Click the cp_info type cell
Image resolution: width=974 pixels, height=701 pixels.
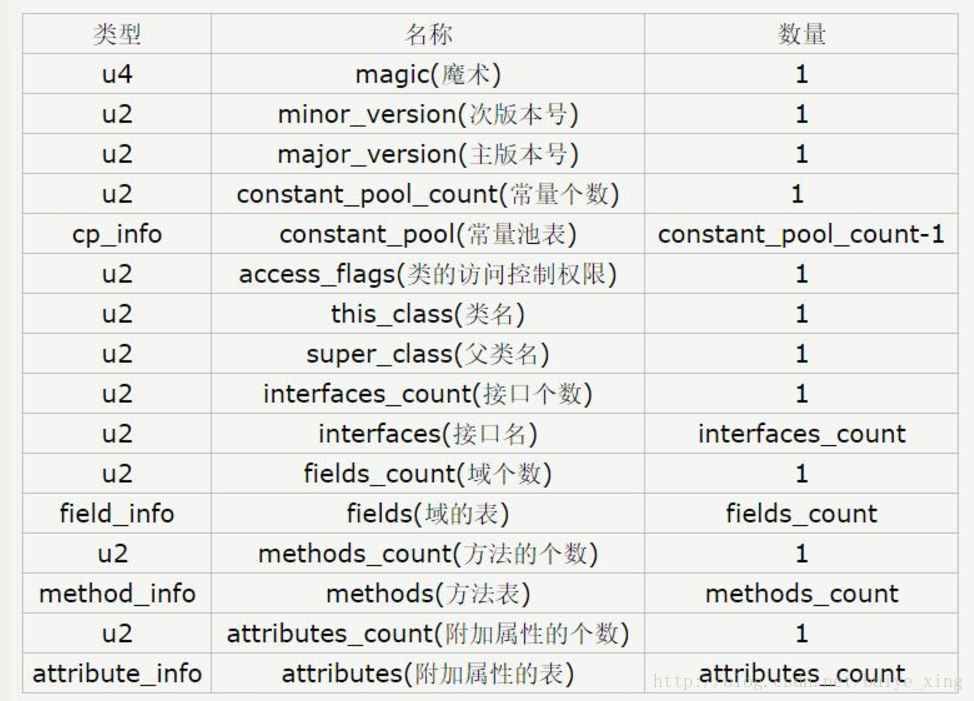pos(117,233)
